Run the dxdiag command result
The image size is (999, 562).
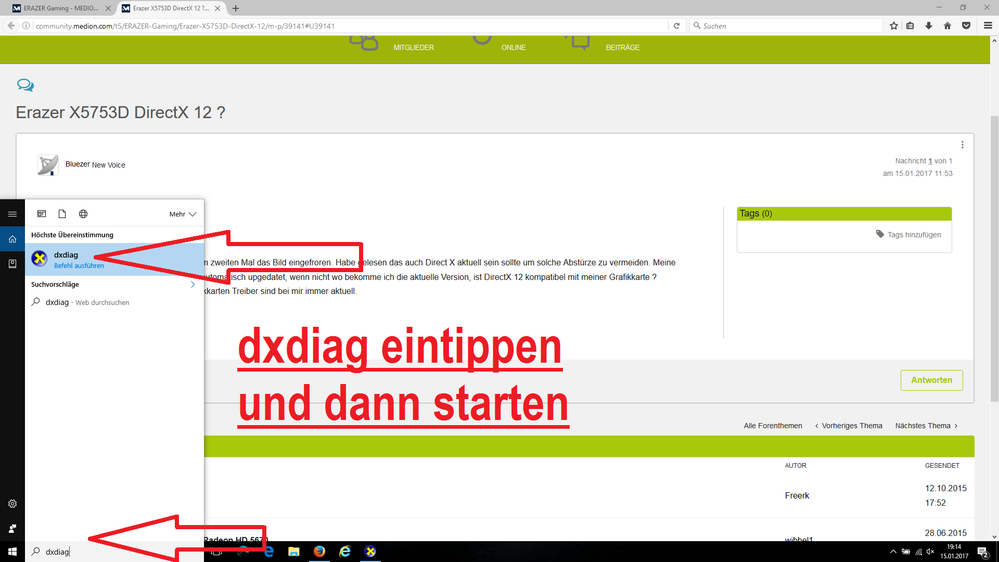(115, 259)
